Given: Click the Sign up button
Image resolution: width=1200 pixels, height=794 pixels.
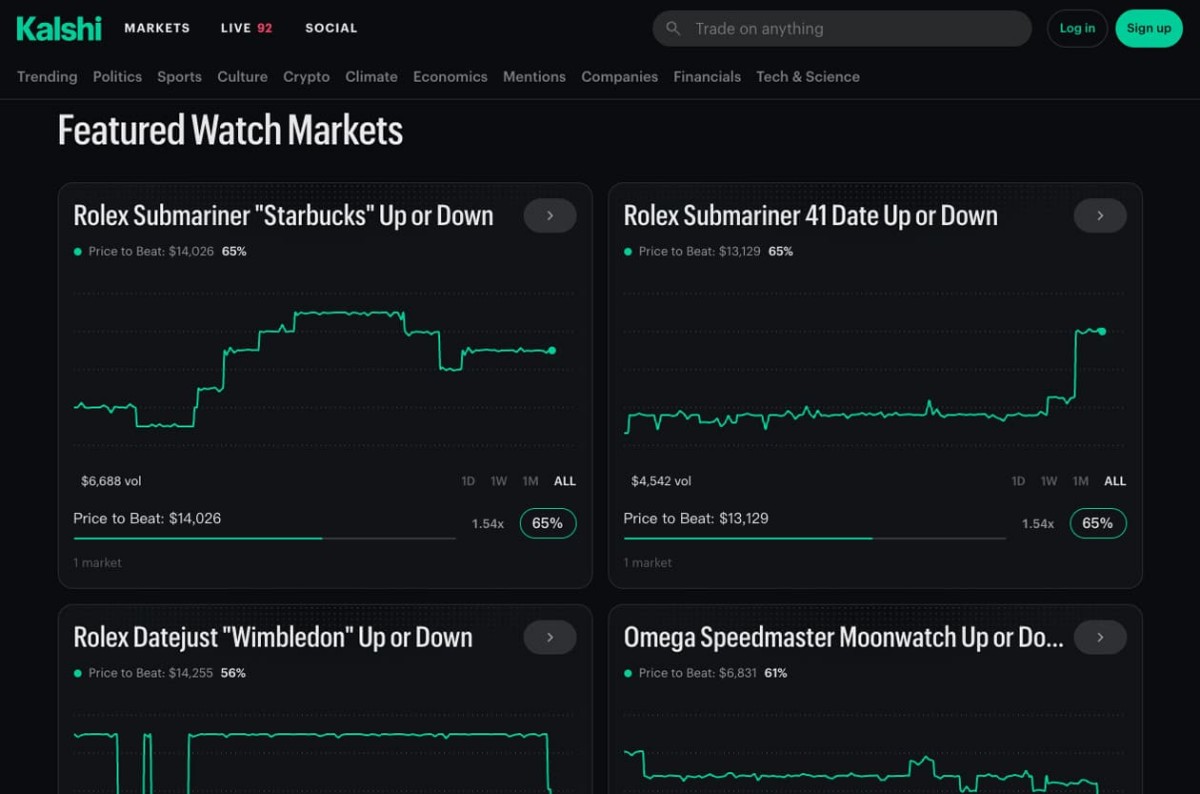Looking at the screenshot, I should click(1148, 28).
